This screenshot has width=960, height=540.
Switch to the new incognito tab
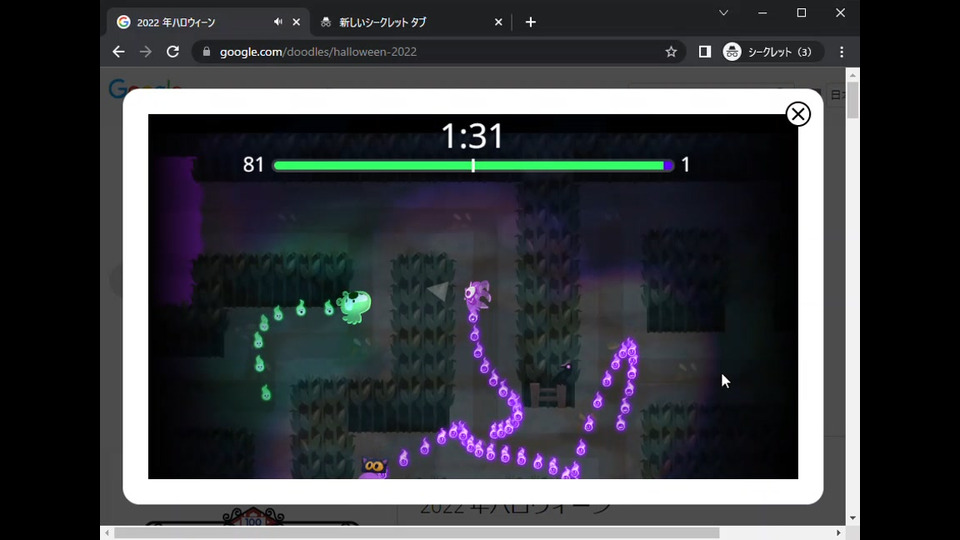click(x=404, y=22)
